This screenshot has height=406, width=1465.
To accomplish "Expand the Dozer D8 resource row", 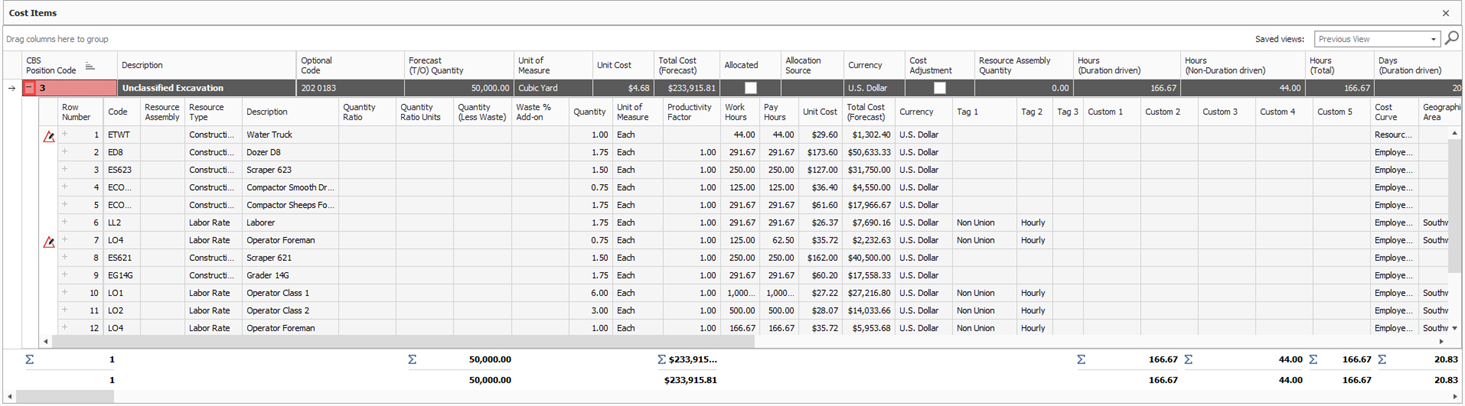I will point(65,152).
